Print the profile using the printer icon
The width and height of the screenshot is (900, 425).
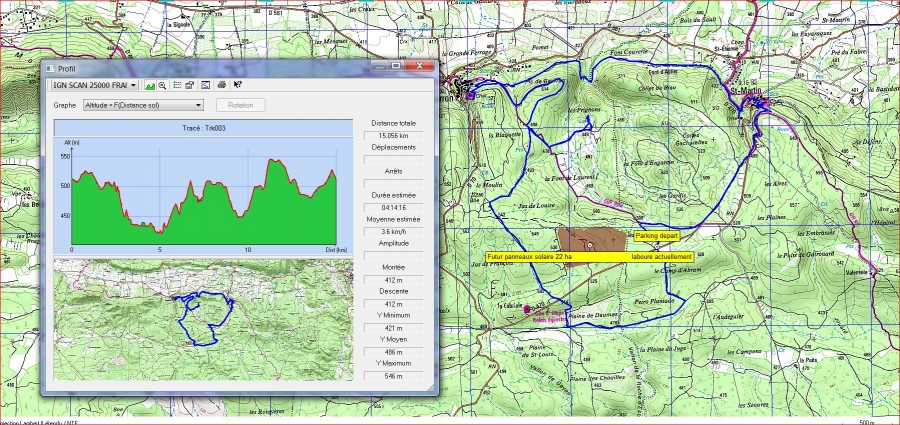point(222,85)
